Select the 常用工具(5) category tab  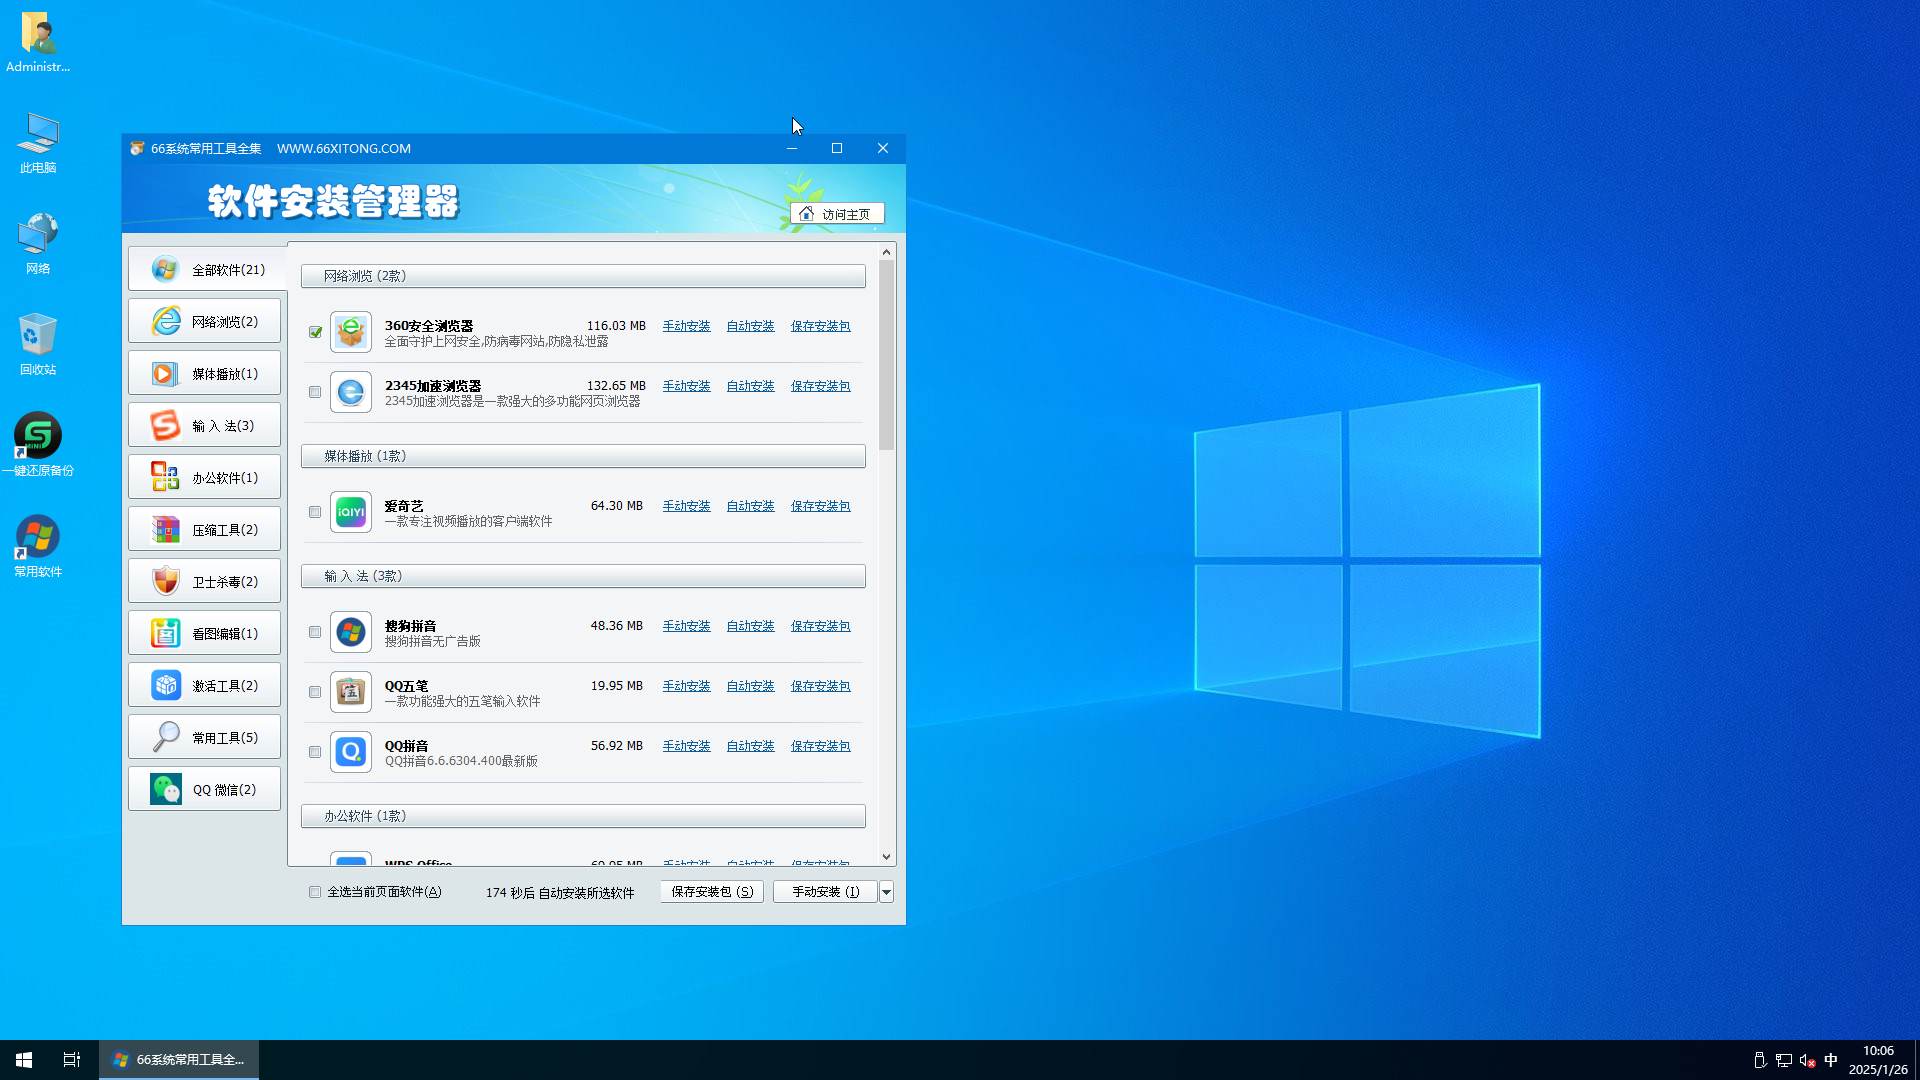tap(204, 737)
